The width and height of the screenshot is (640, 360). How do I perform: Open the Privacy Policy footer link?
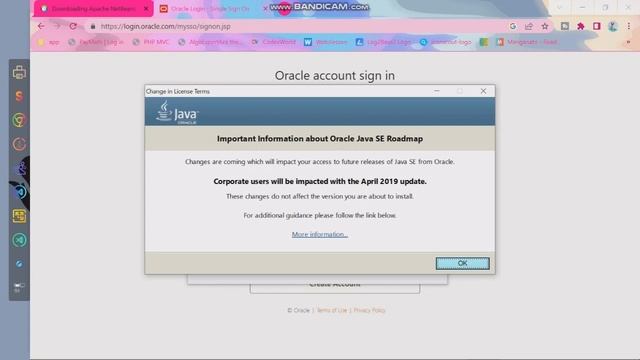369,310
